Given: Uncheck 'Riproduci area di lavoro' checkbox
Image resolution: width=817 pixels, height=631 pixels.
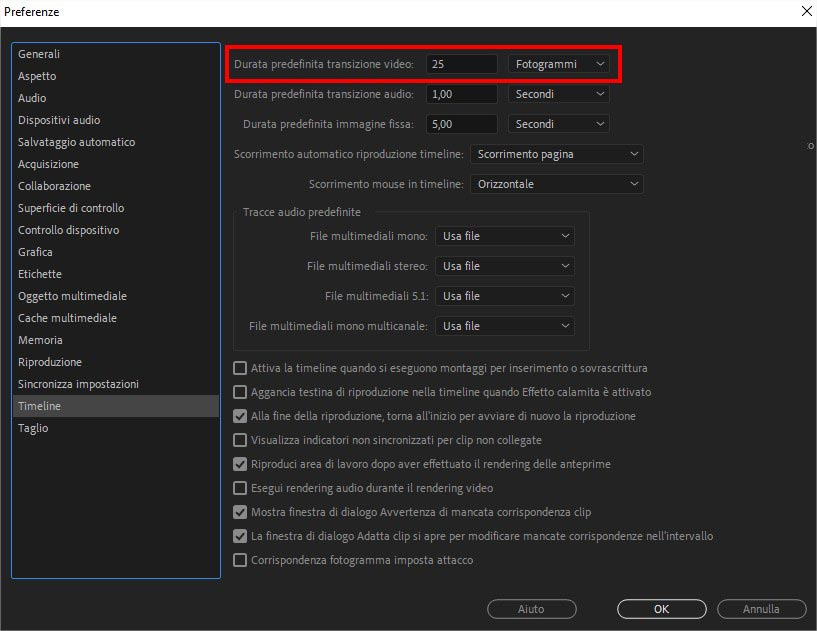Looking at the screenshot, I should (240, 464).
